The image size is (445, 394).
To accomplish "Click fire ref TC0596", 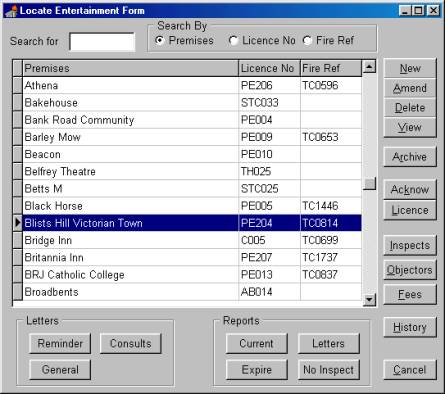I will (x=320, y=86).
